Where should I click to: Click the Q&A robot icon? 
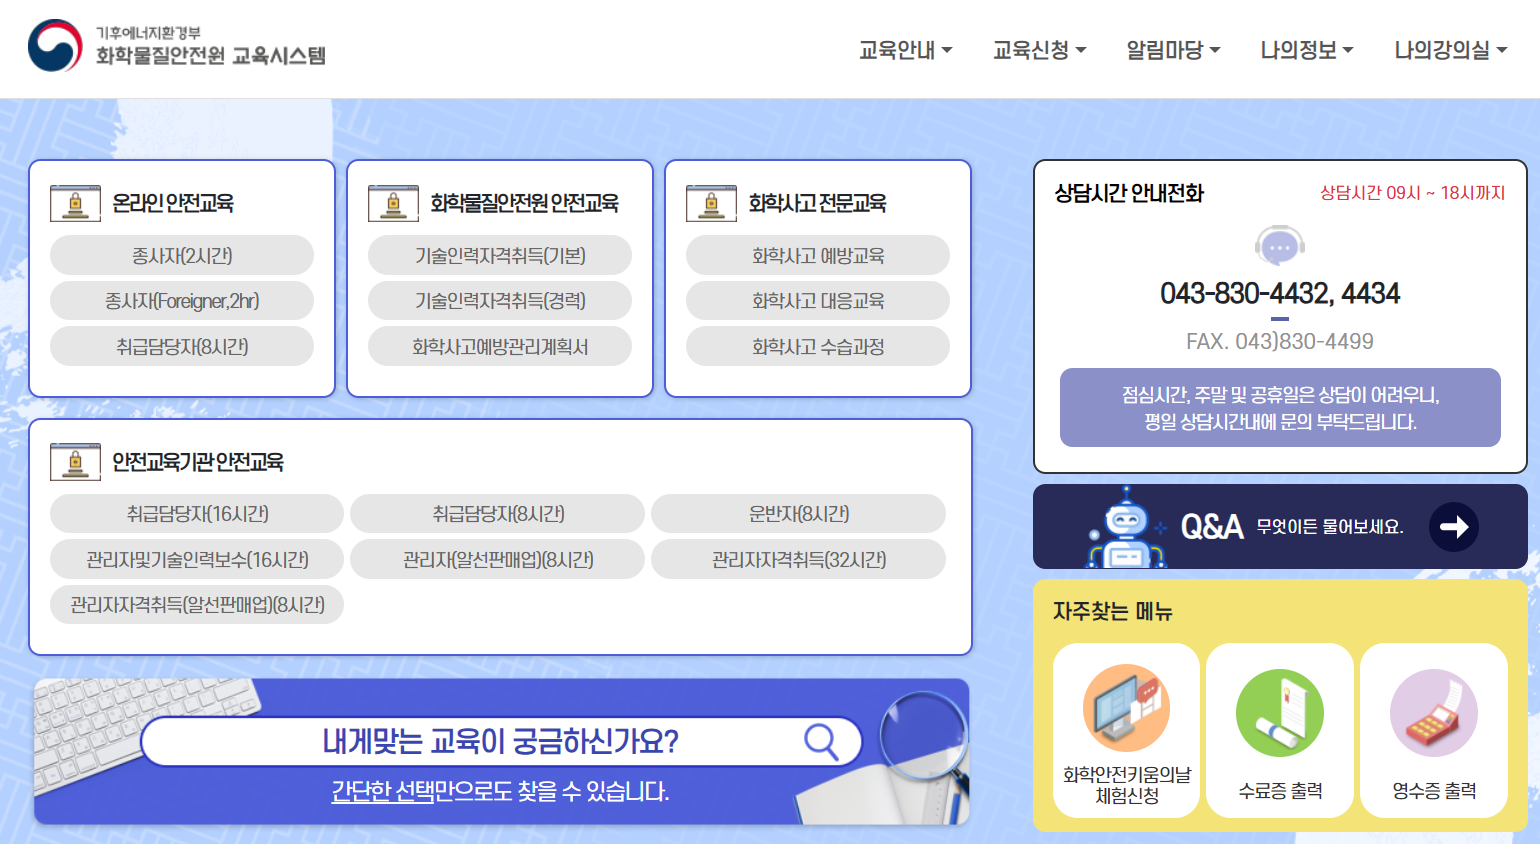(1126, 527)
